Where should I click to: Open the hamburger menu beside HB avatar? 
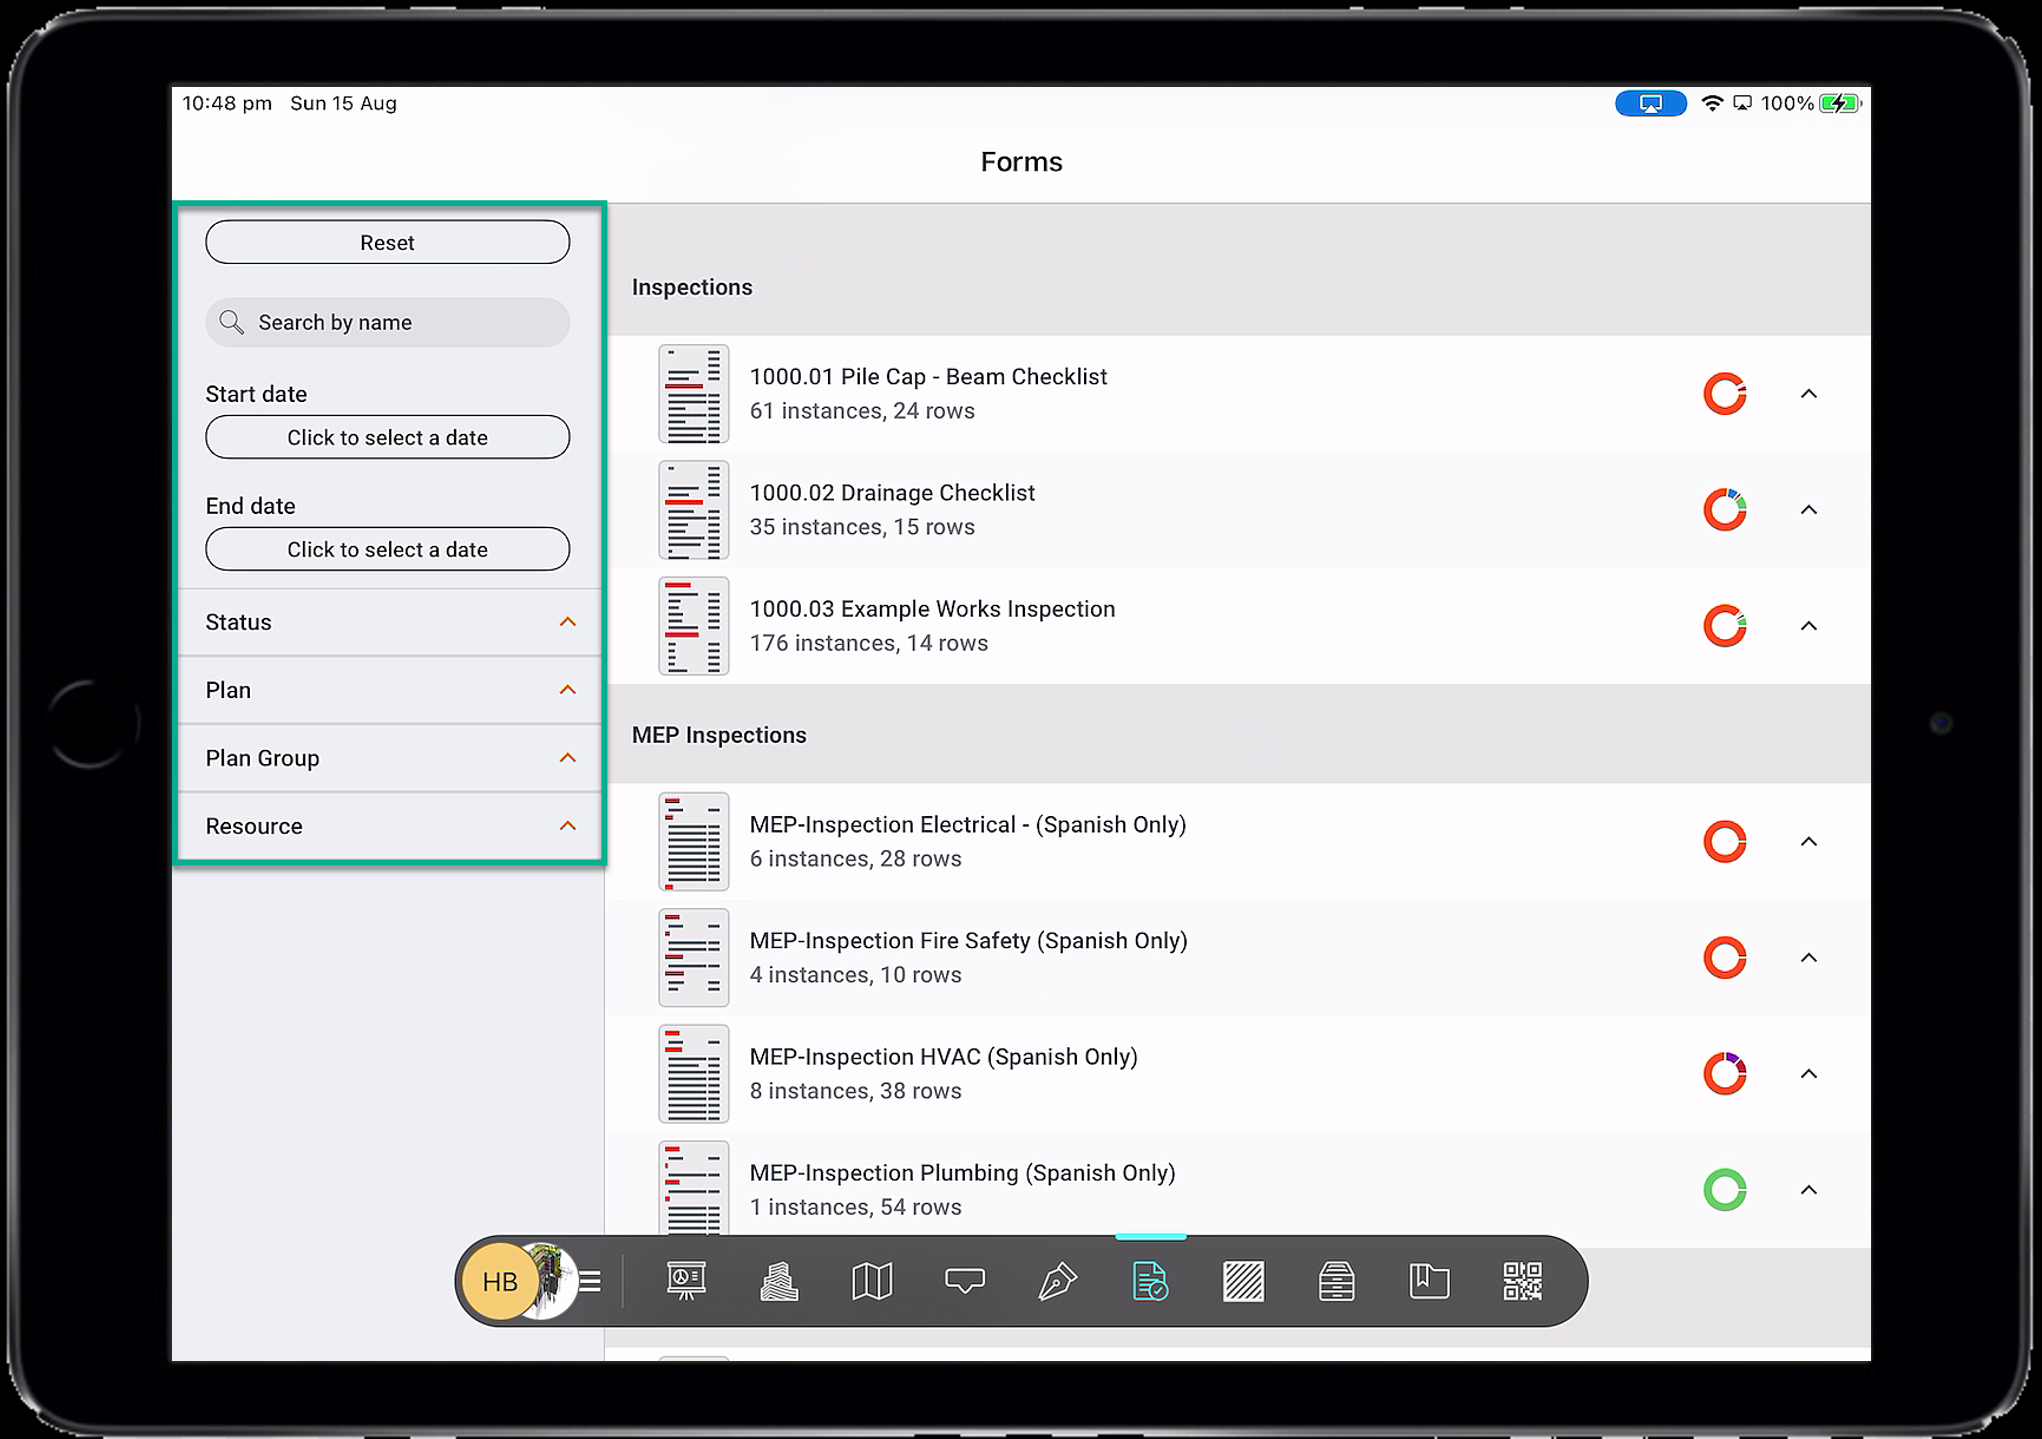pyautogui.click(x=590, y=1281)
